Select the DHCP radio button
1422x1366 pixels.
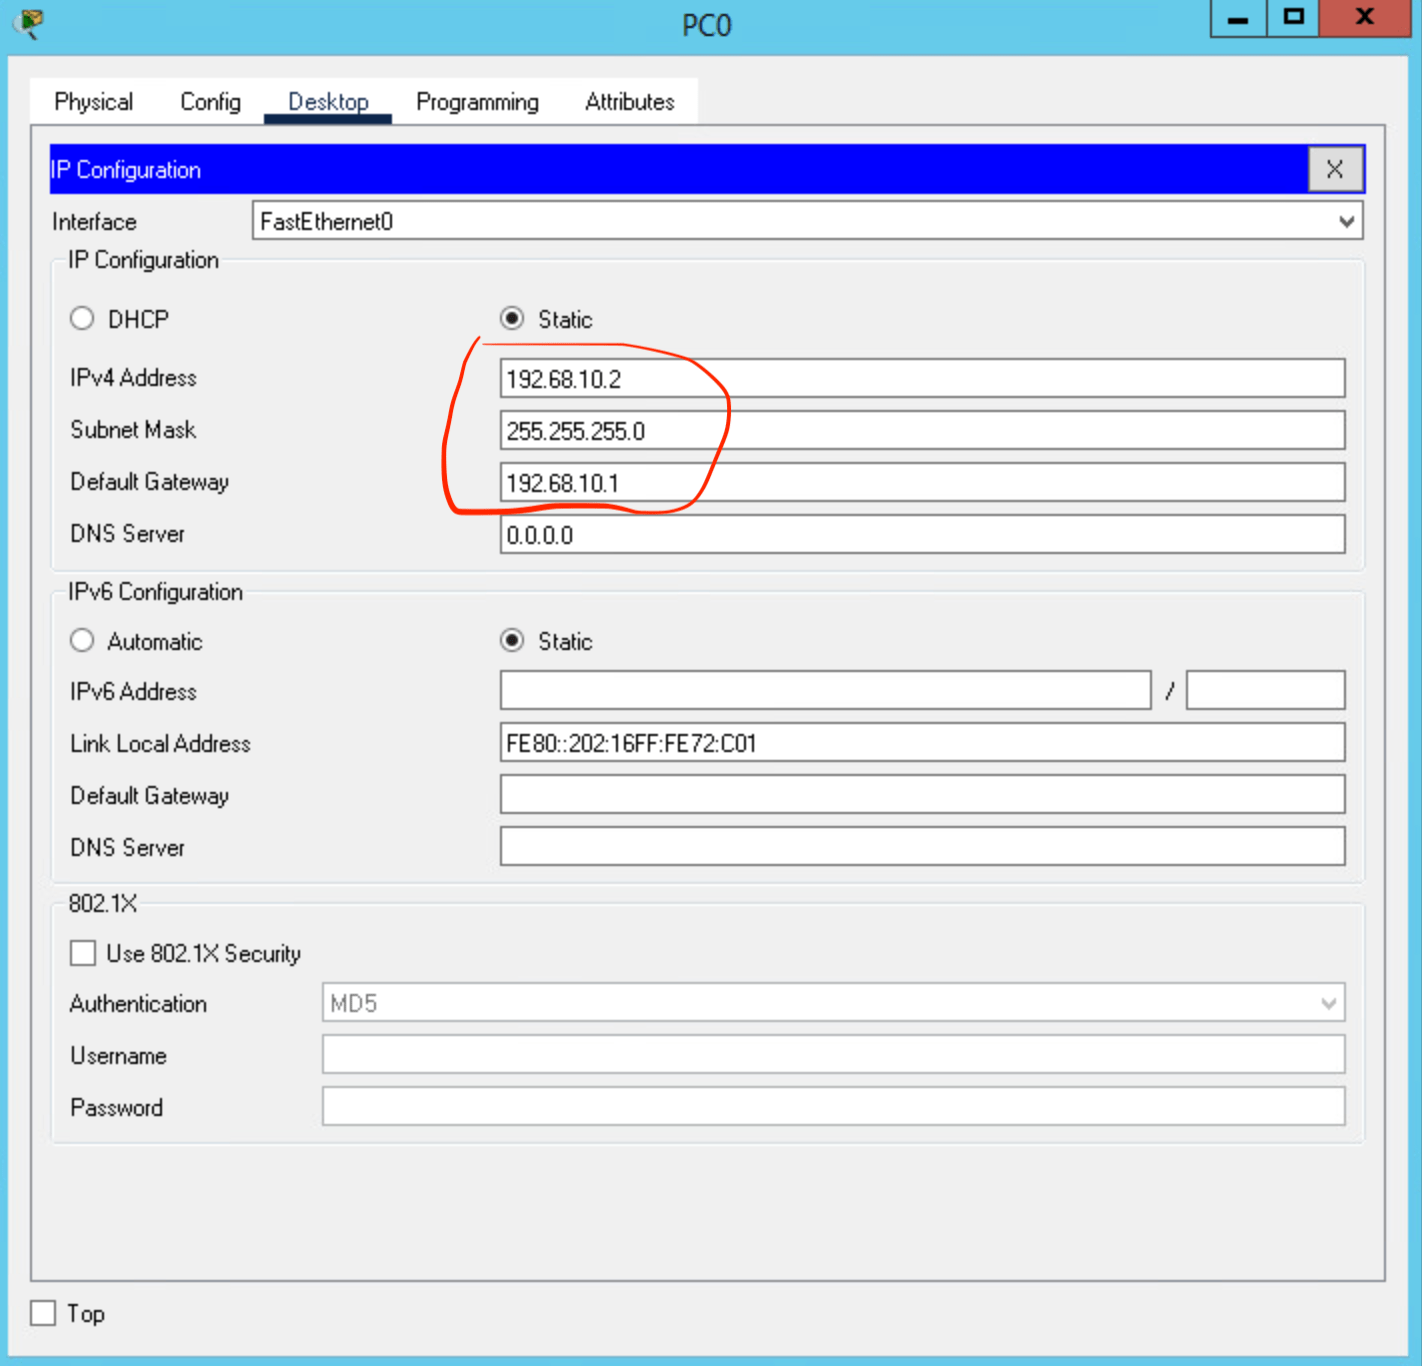[82, 319]
